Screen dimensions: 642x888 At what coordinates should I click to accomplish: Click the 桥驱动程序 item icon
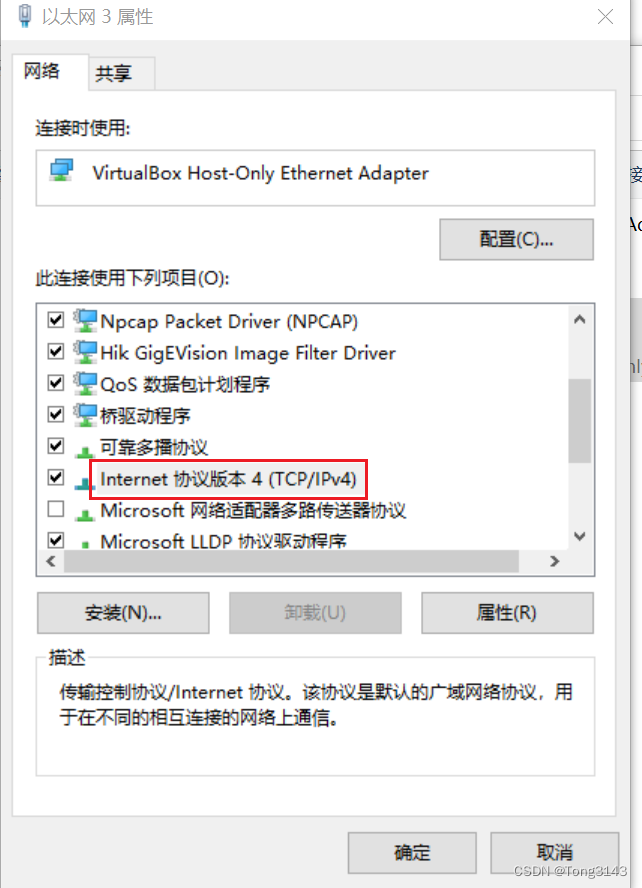point(85,416)
